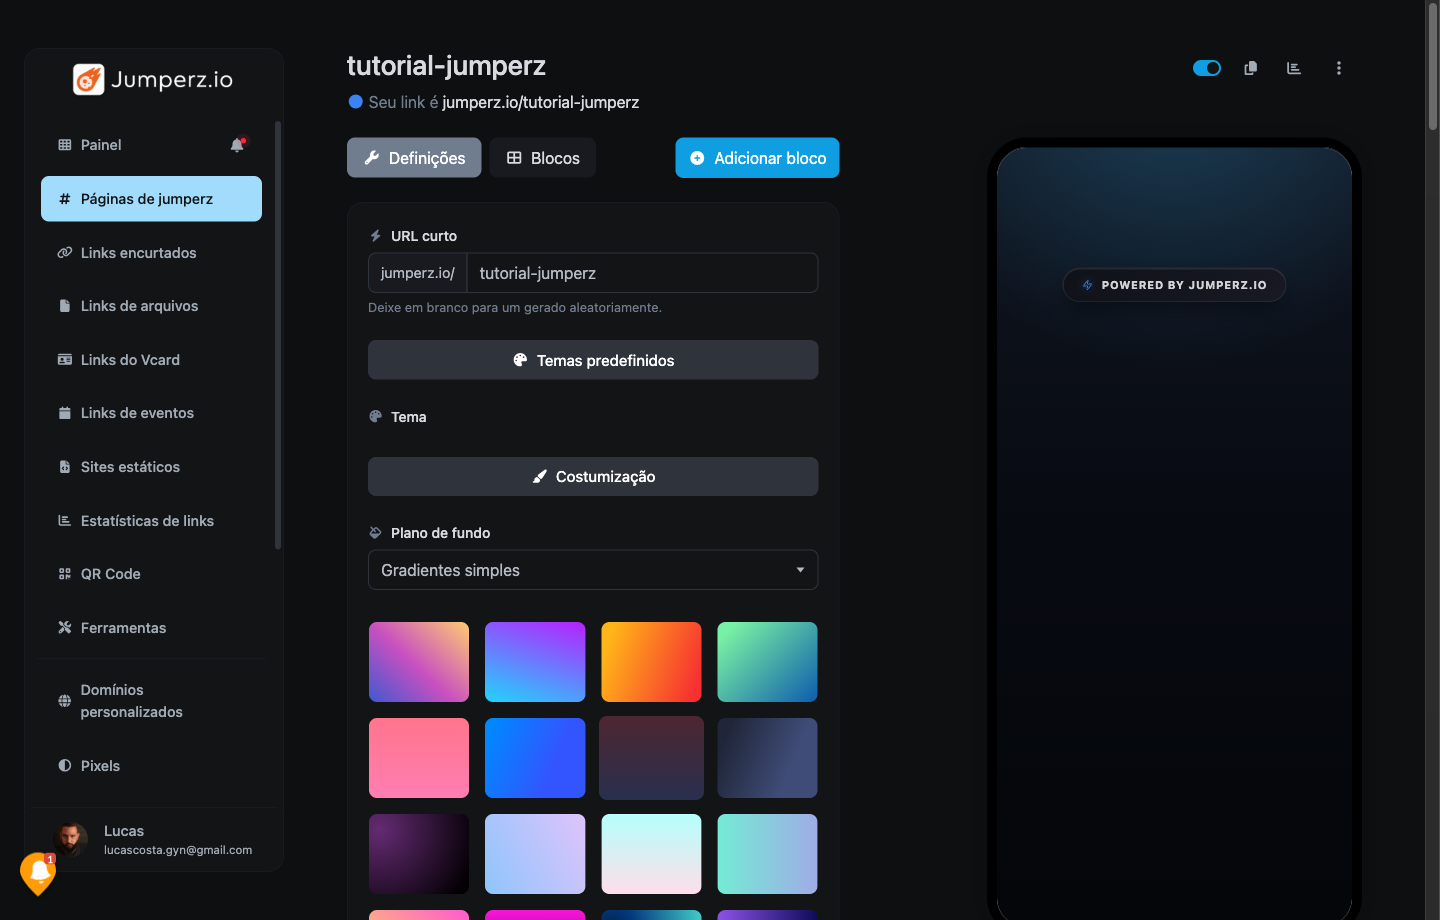This screenshot has width=1440, height=920.
Task: View Estatísticas de links
Action: tap(151, 521)
